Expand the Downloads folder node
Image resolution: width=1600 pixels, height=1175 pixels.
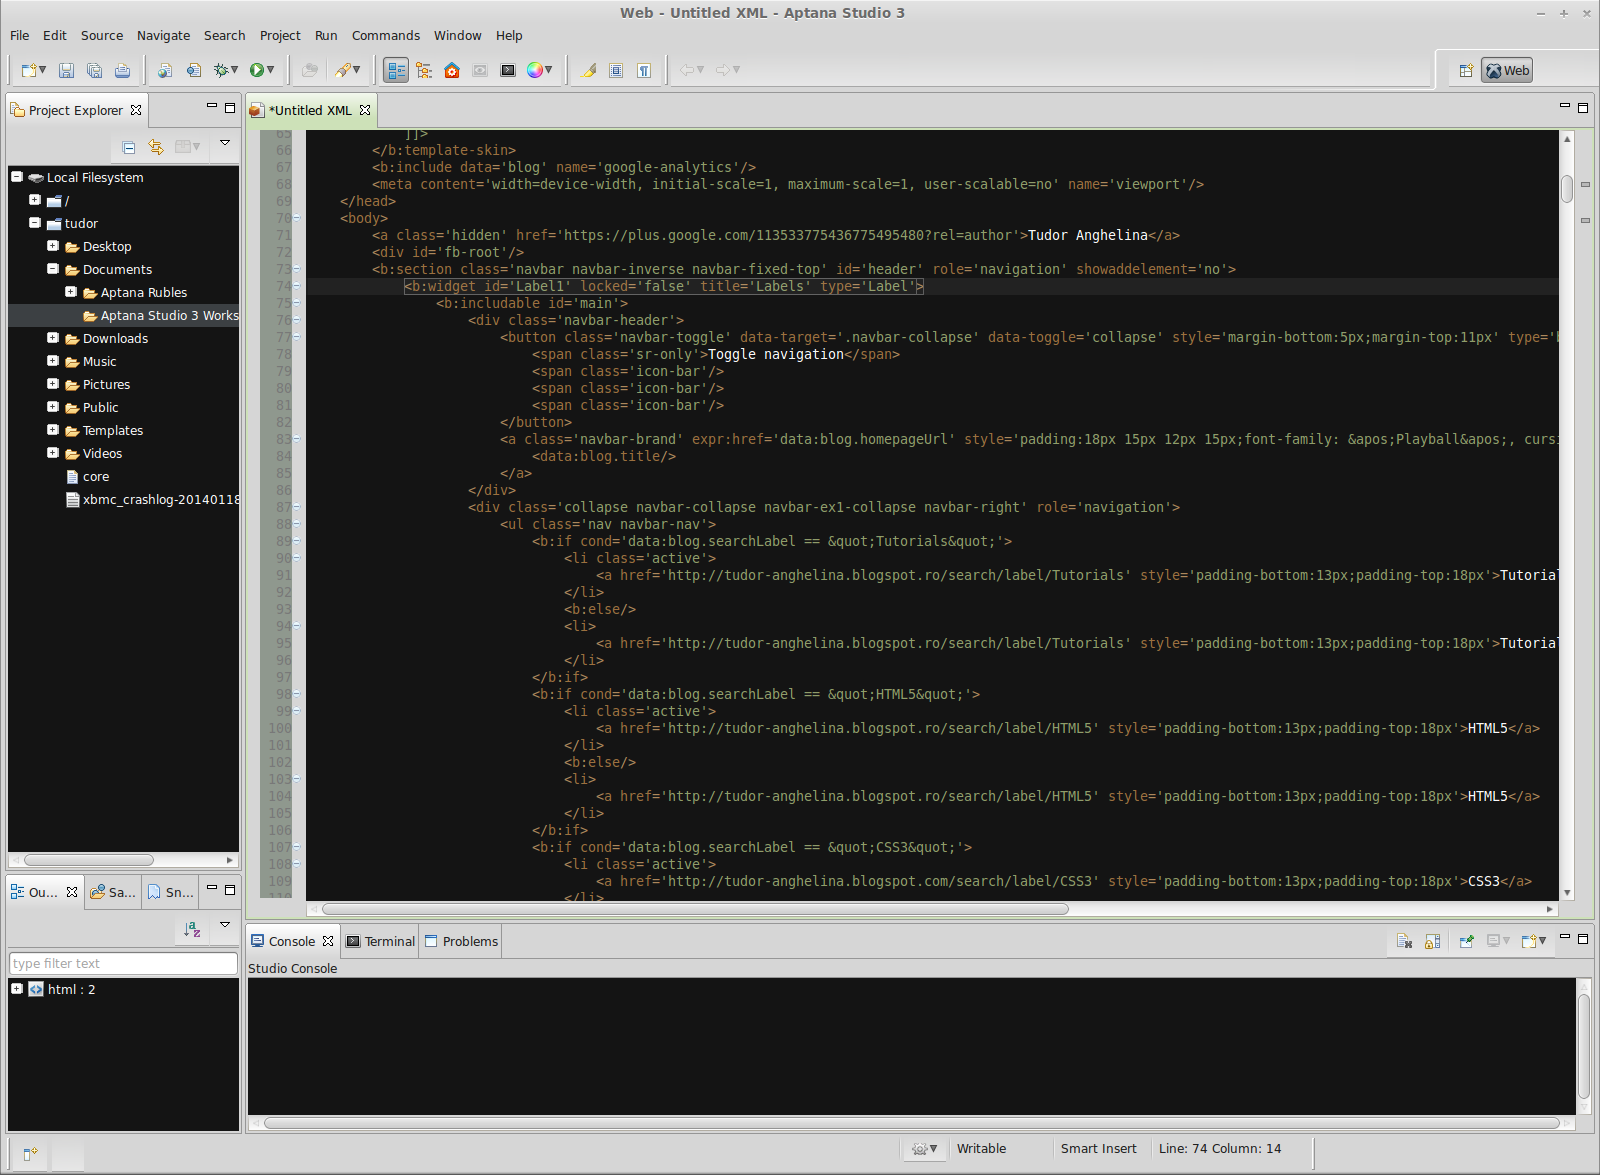53,338
